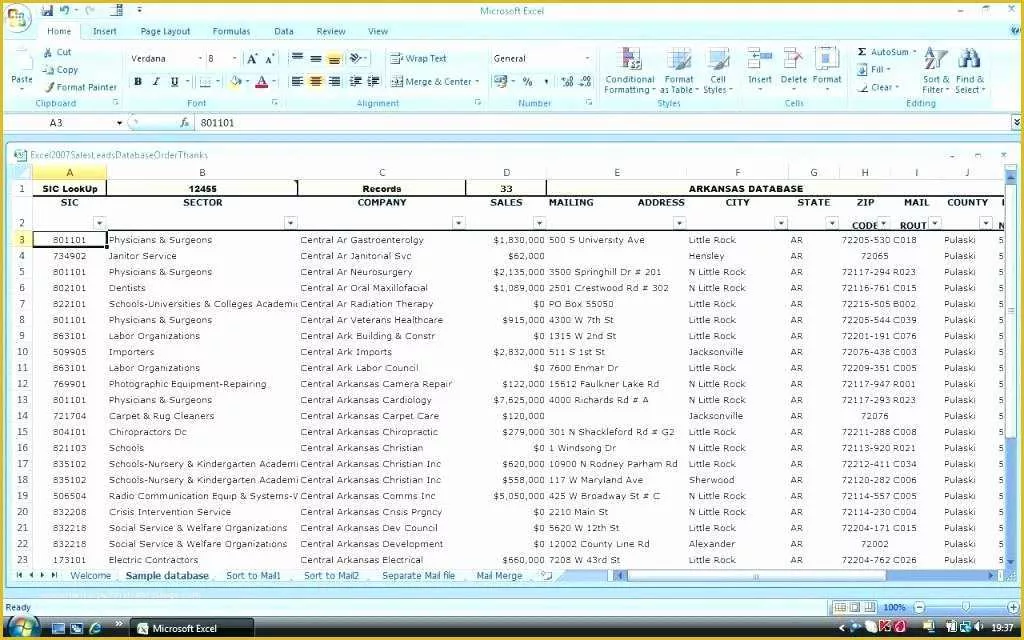
Task: Switch to the Mail Merge sheet tab
Action: (499, 575)
